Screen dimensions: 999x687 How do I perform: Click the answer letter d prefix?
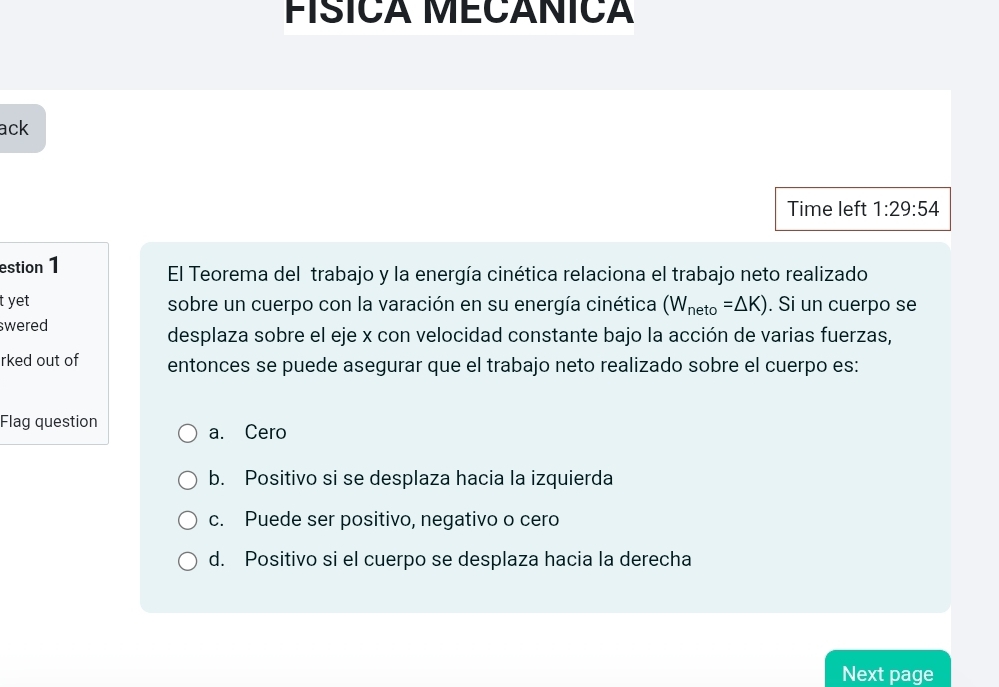point(216,559)
